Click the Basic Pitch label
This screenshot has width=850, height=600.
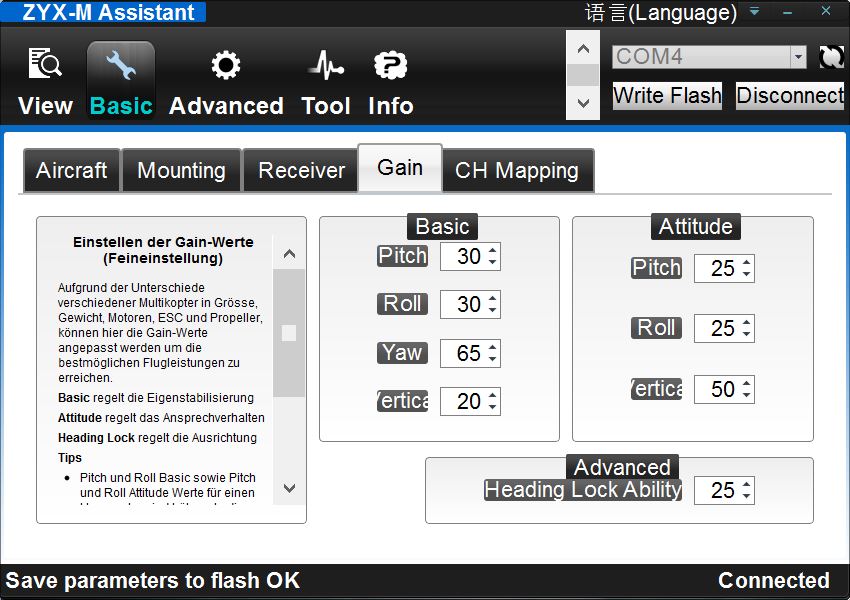[x=402, y=256]
